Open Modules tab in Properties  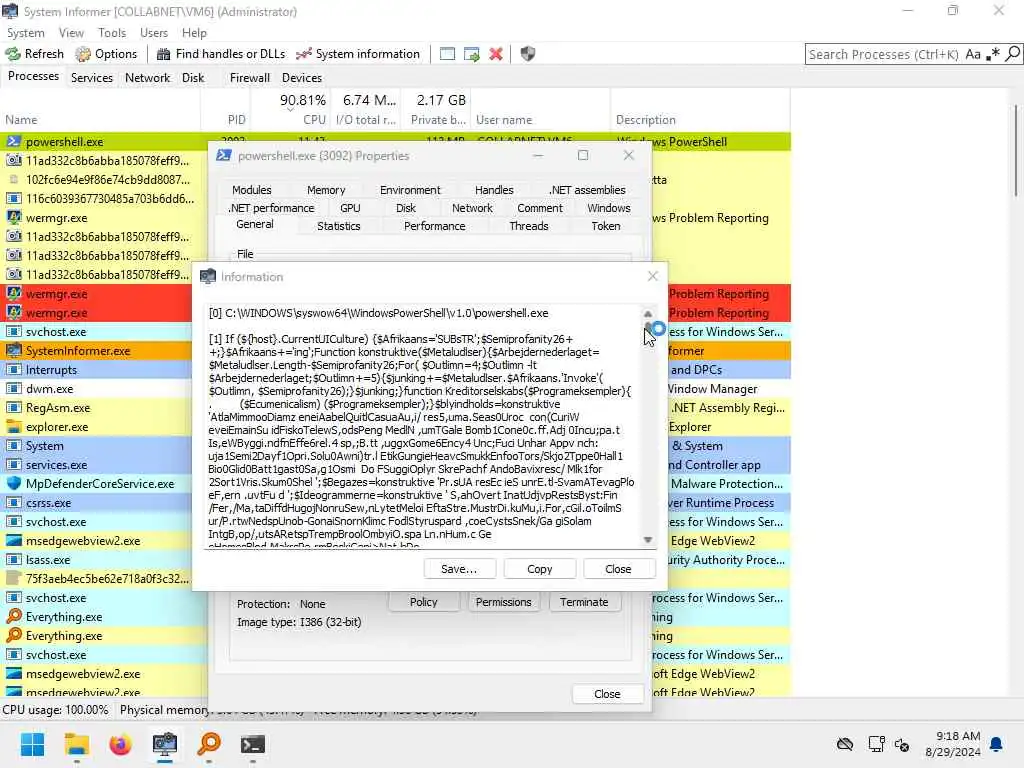(x=251, y=190)
